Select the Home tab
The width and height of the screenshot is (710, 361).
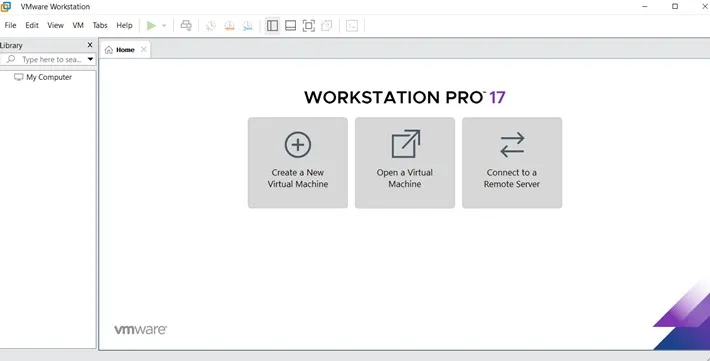tap(125, 50)
